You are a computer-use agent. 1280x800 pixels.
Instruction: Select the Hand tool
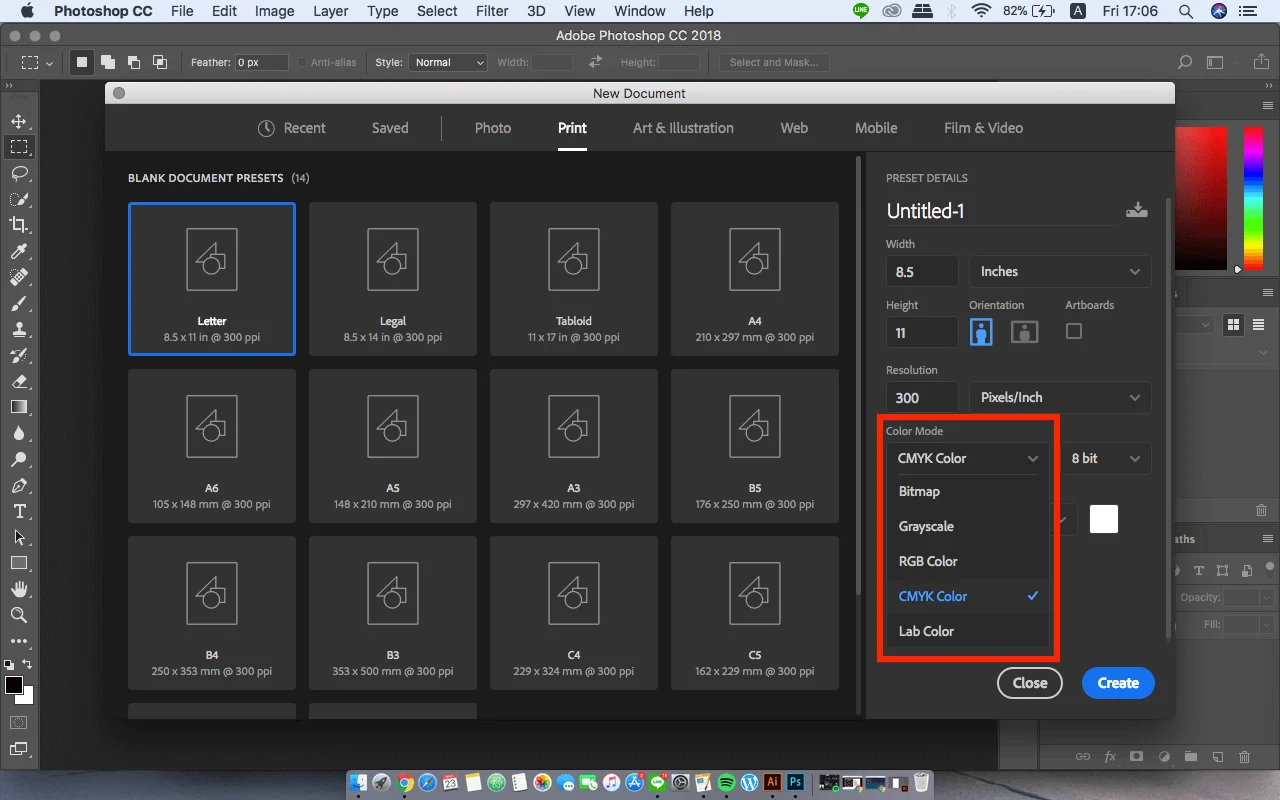pos(18,589)
